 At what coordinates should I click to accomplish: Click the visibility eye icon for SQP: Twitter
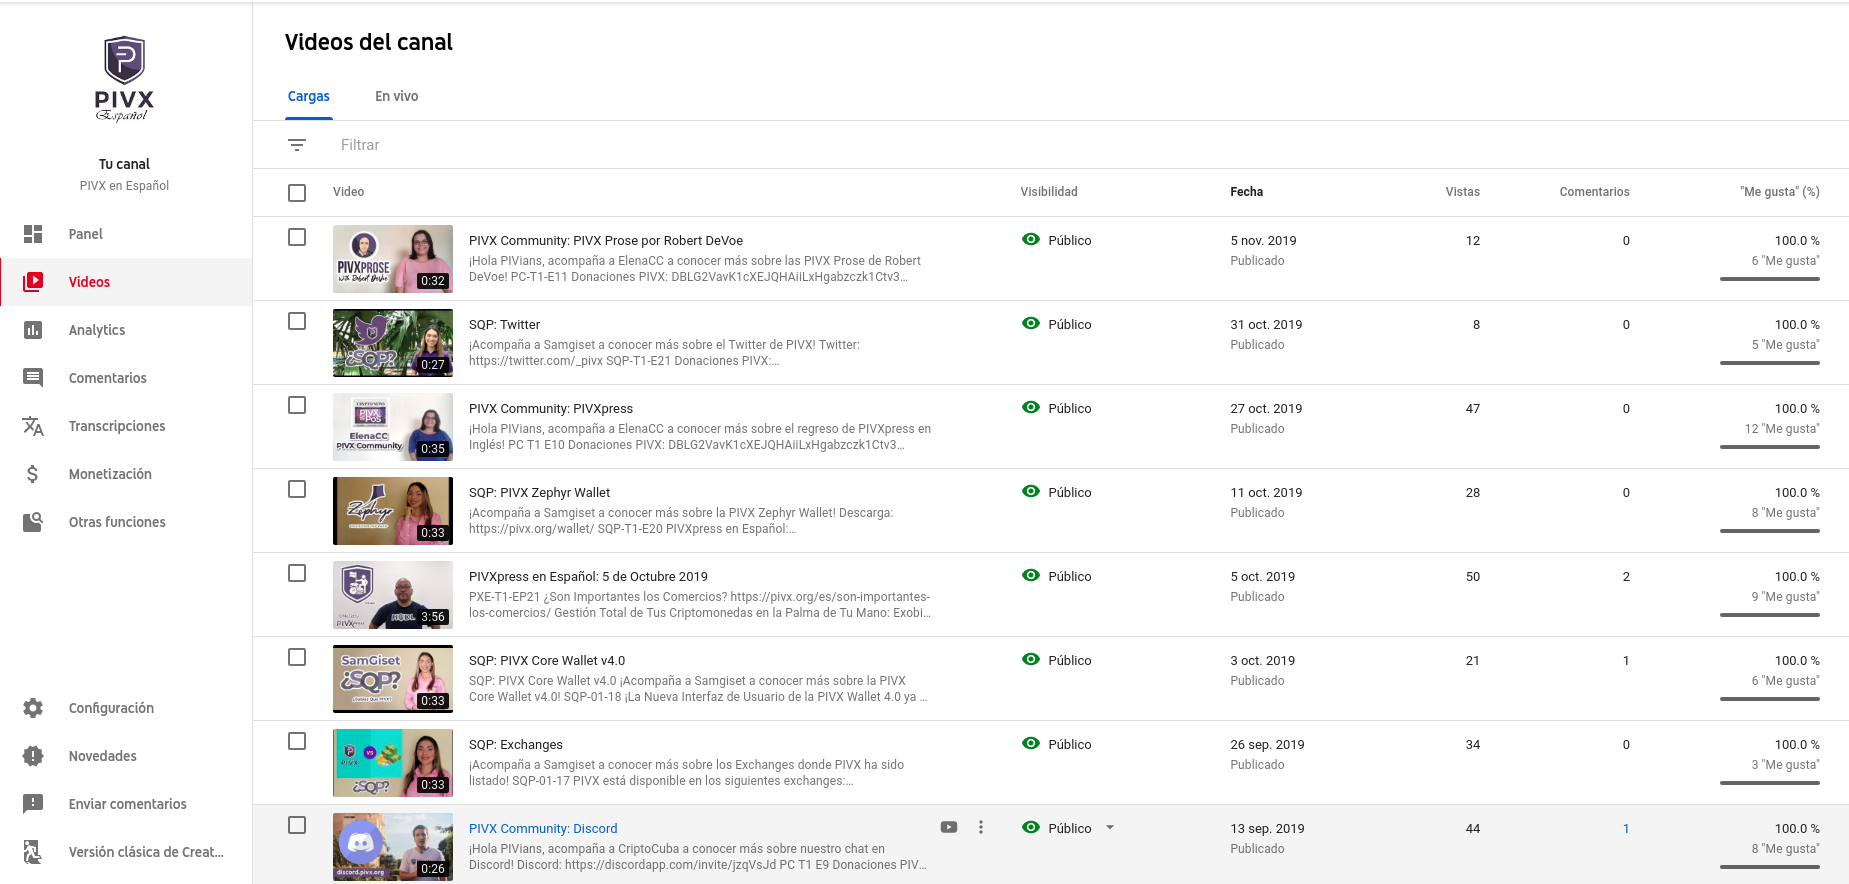(x=1031, y=323)
